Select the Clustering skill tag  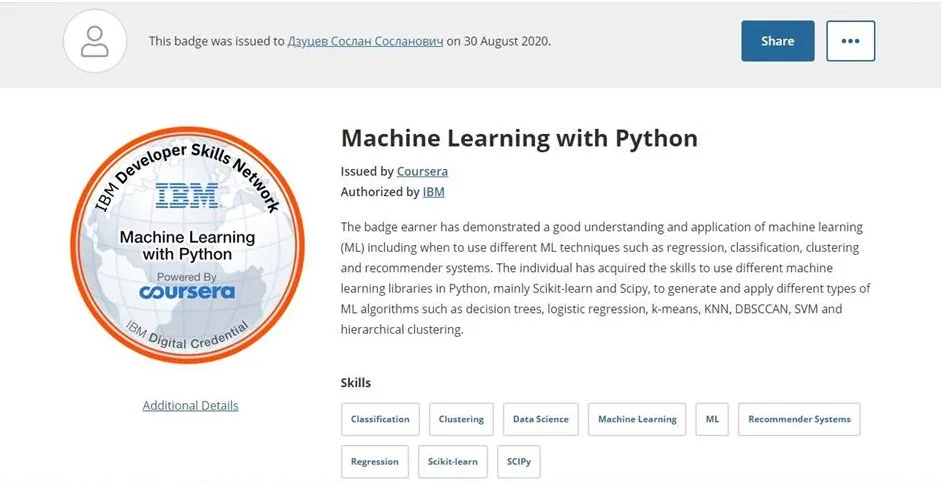[461, 419]
